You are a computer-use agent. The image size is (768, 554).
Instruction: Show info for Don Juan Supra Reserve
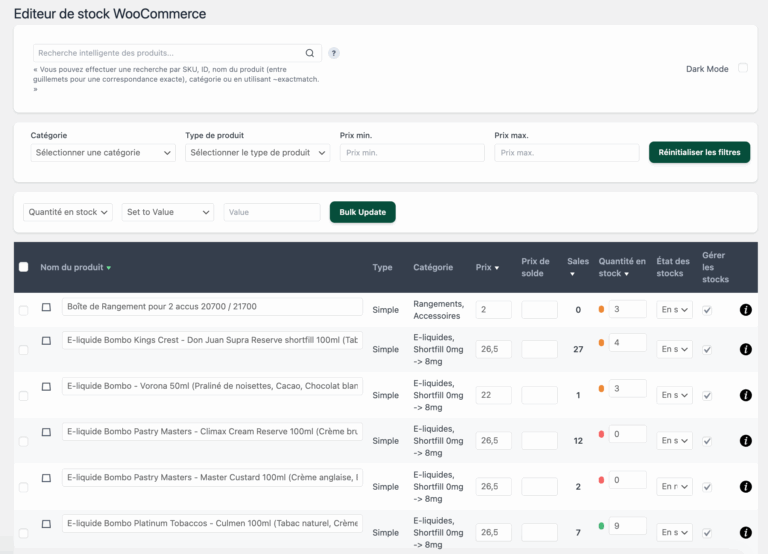pyautogui.click(x=745, y=349)
